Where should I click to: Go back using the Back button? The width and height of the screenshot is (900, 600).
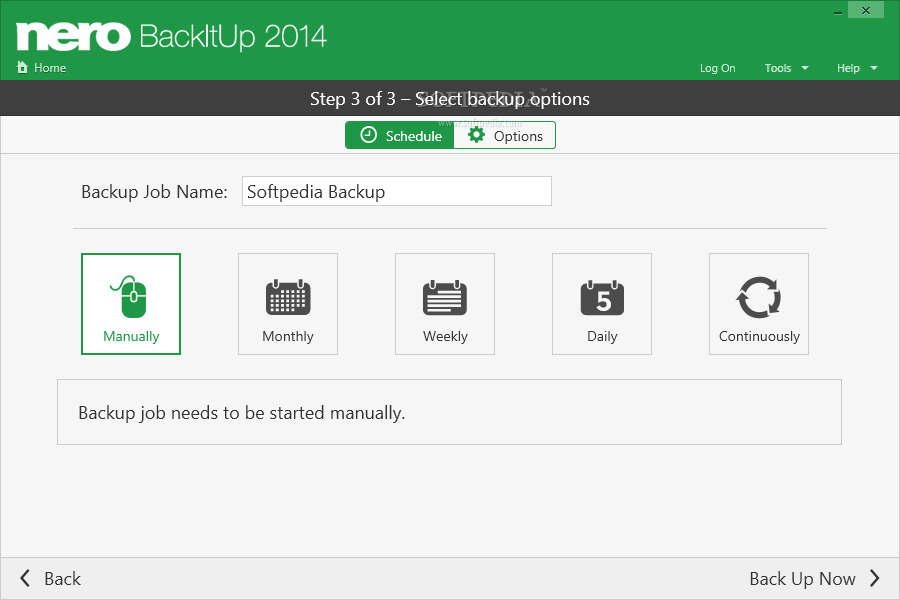(51, 578)
